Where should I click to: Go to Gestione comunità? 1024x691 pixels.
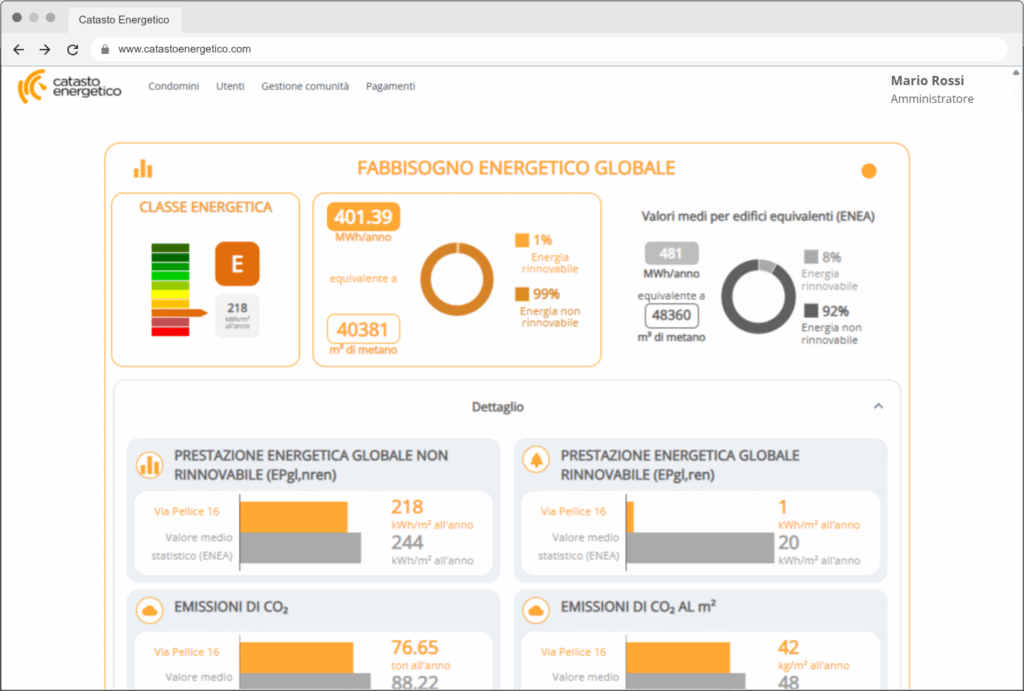pyautogui.click(x=305, y=87)
